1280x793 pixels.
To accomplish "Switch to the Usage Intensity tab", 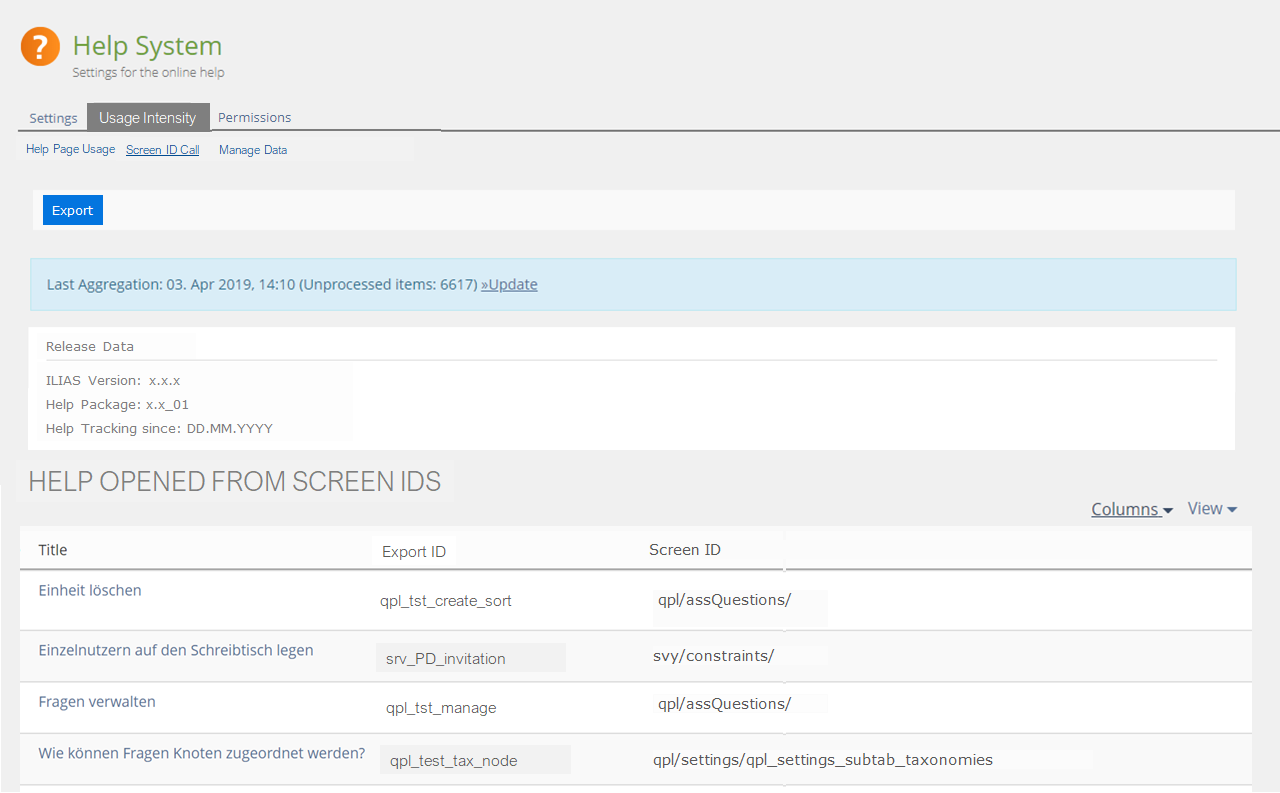I will click(148, 118).
